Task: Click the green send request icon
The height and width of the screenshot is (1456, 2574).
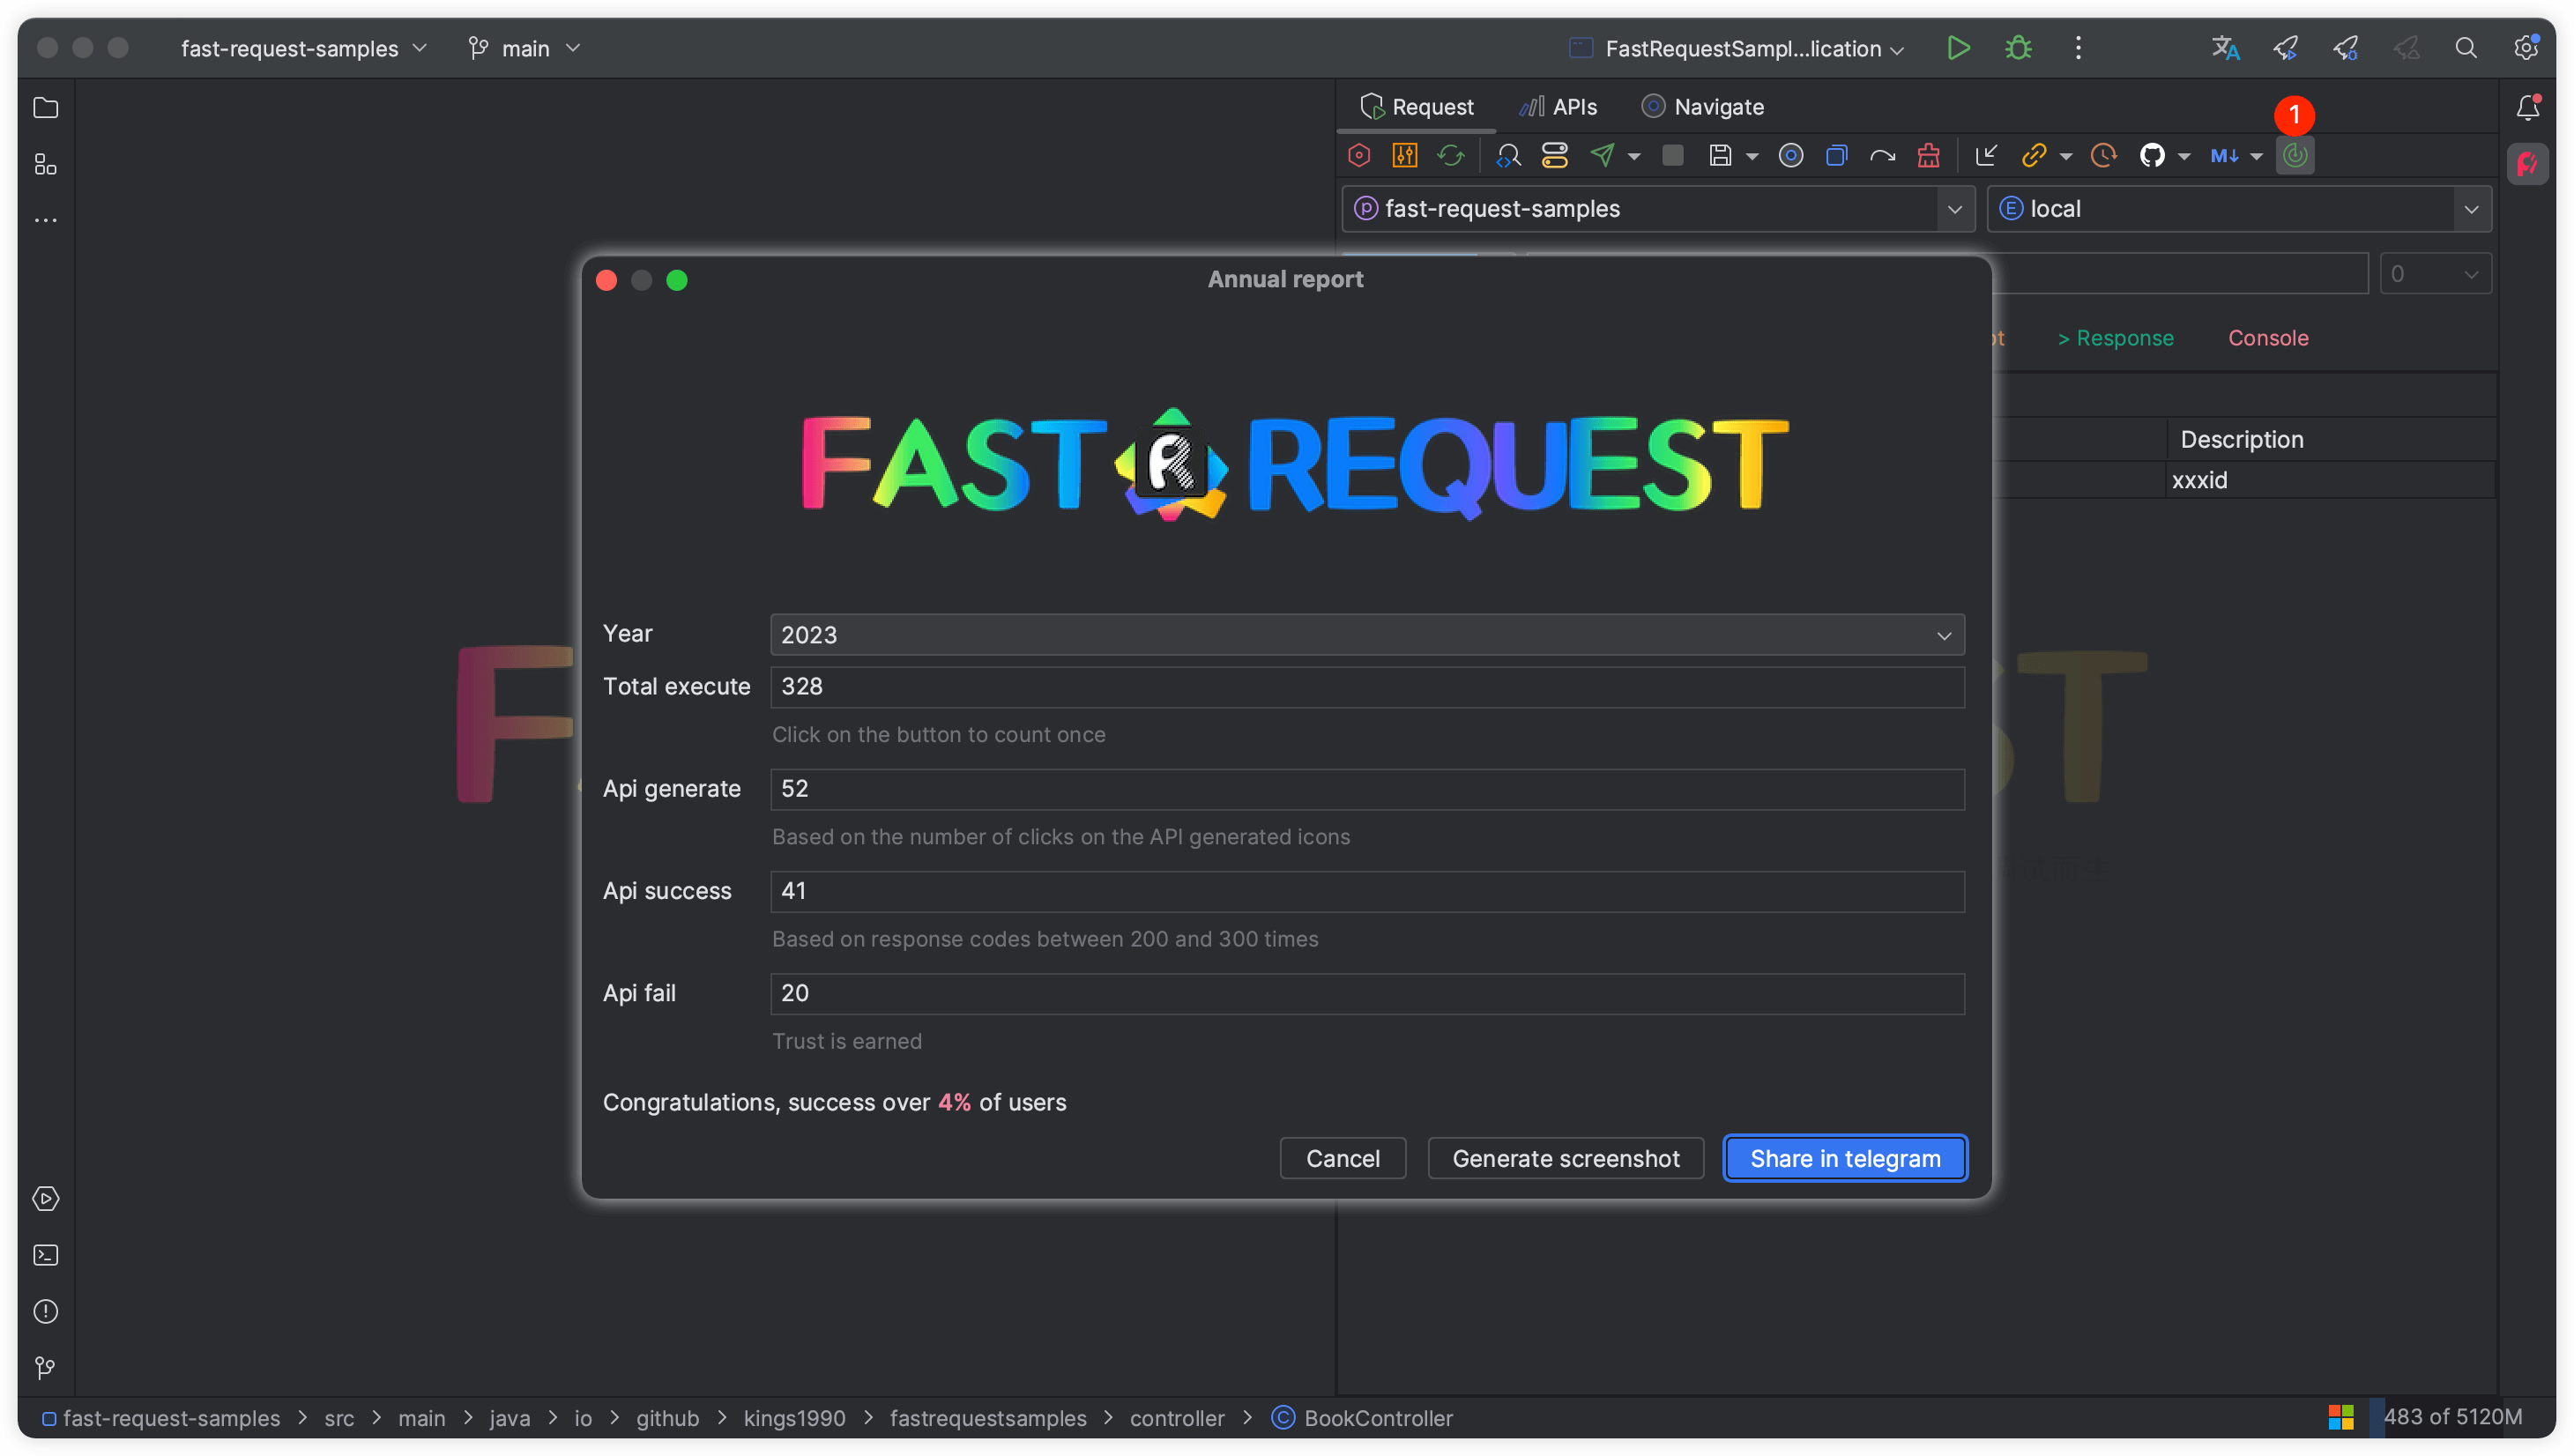Action: [x=1602, y=156]
